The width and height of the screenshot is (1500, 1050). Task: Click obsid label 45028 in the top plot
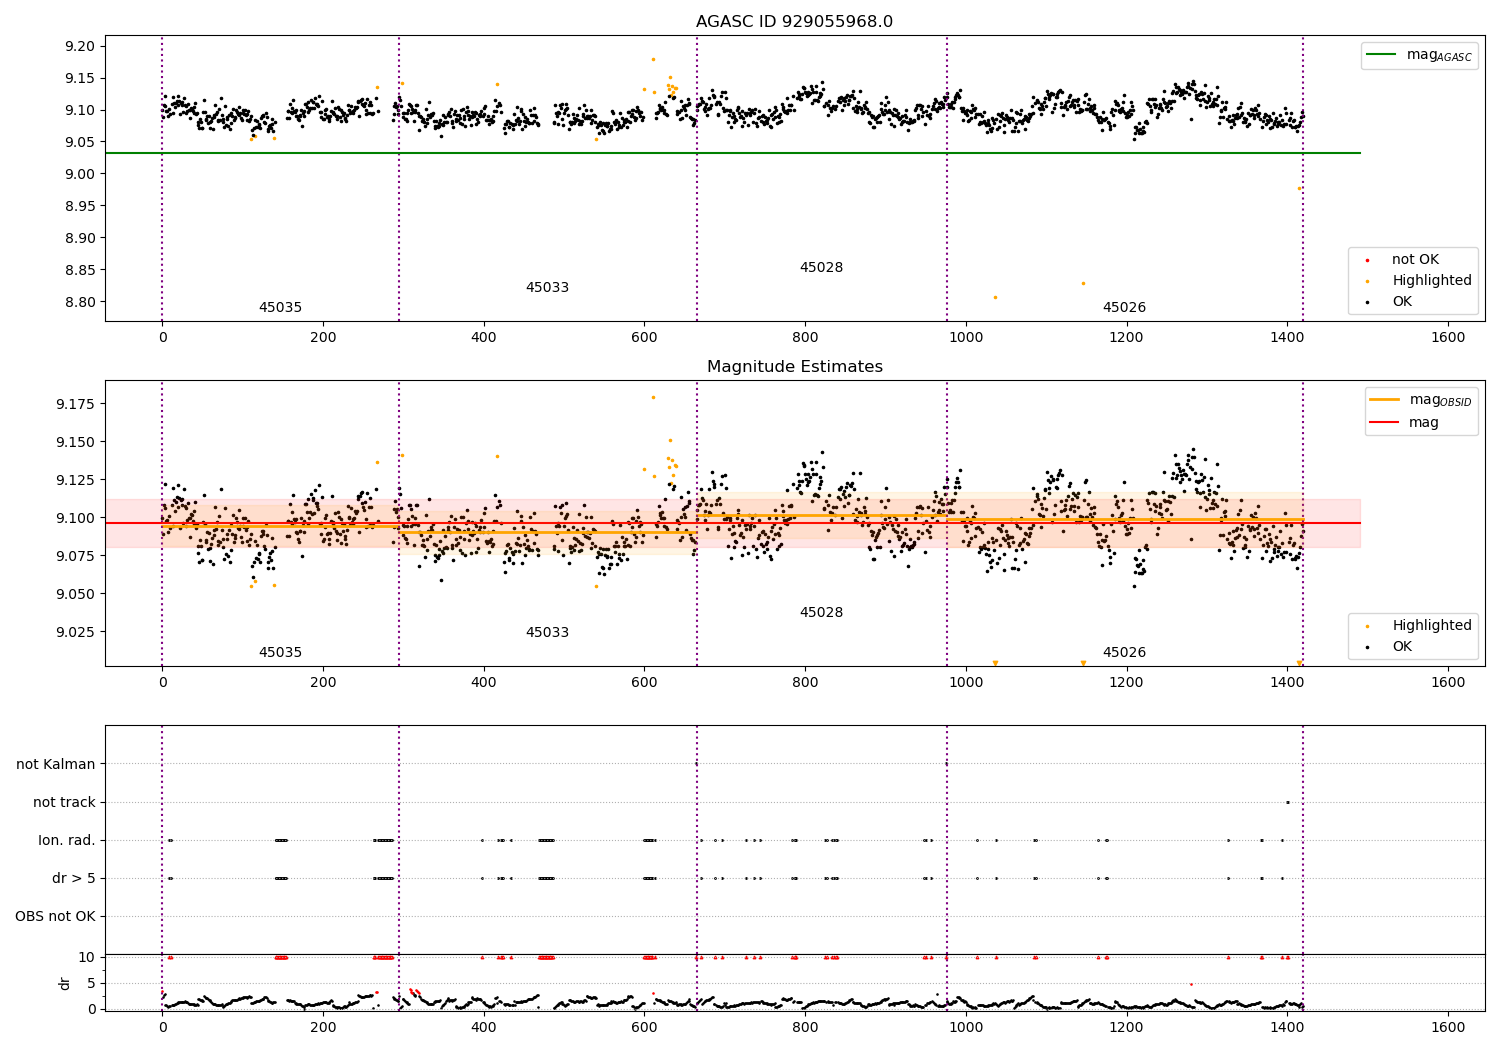821,268
